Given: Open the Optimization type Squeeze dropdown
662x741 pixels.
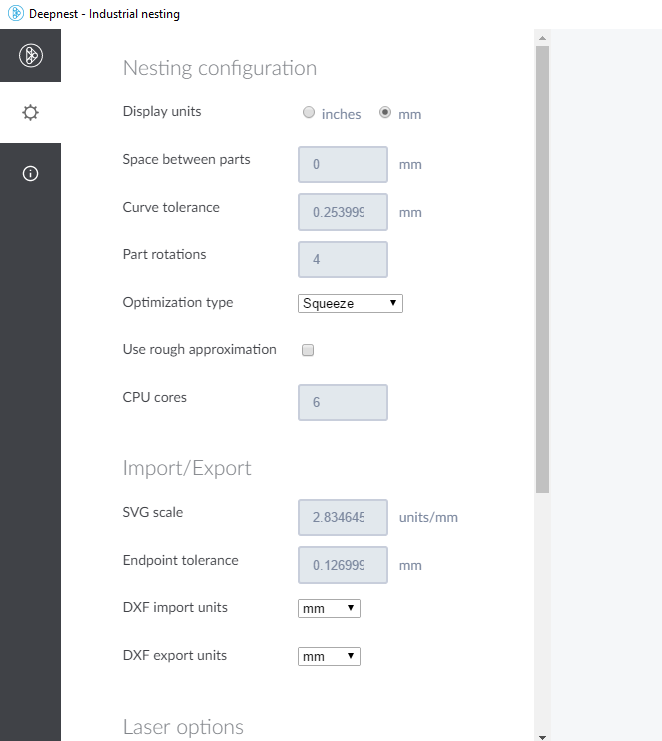Looking at the screenshot, I should point(350,303).
